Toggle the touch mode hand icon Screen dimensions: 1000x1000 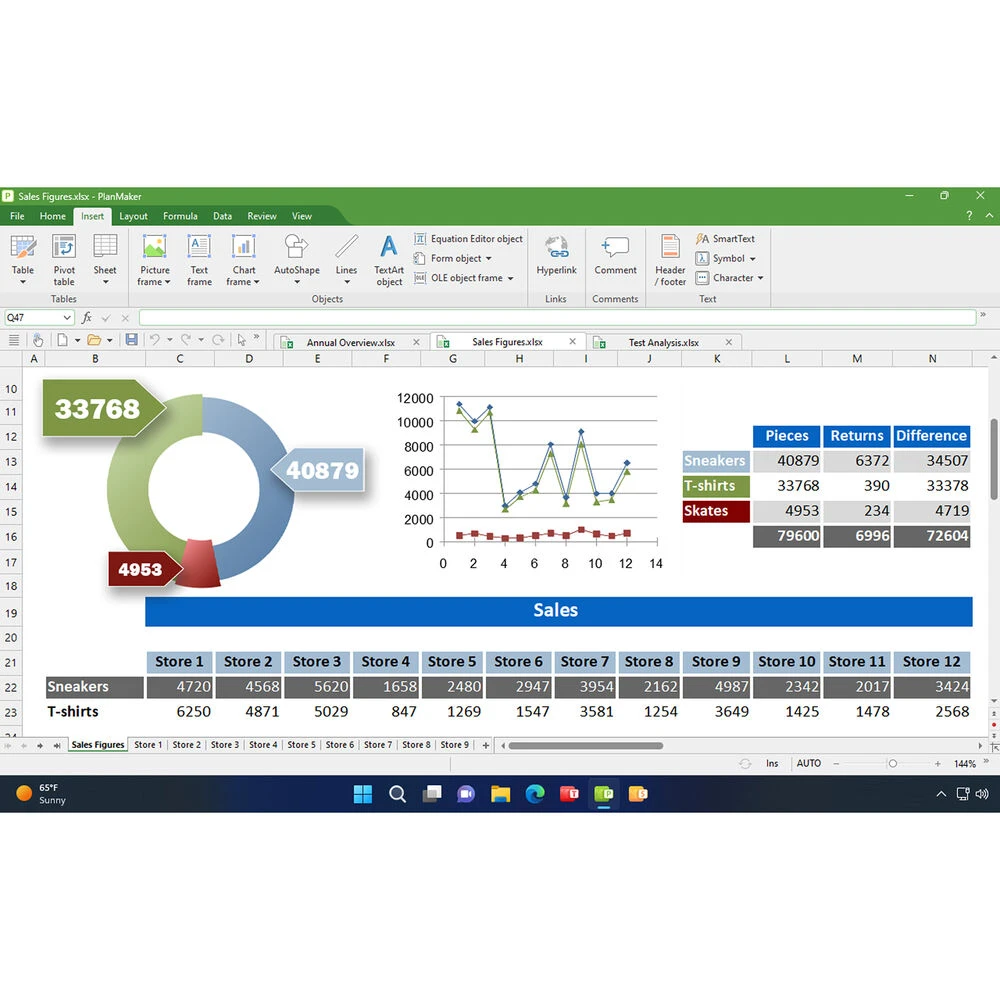coord(38,340)
